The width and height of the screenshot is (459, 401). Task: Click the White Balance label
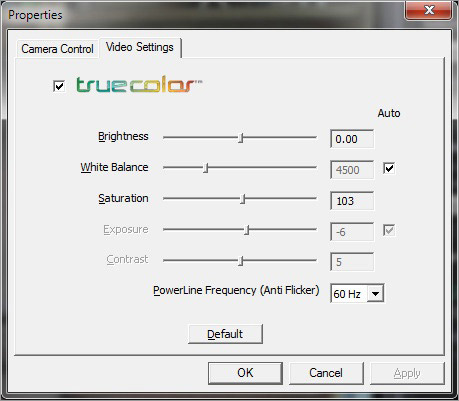pyautogui.click(x=114, y=167)
